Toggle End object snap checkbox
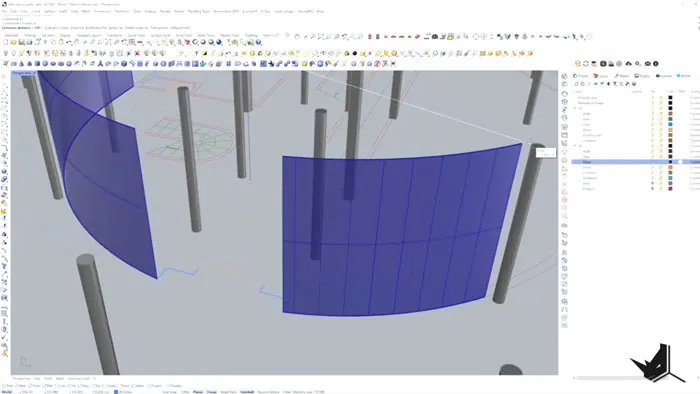 coord(8,386)
